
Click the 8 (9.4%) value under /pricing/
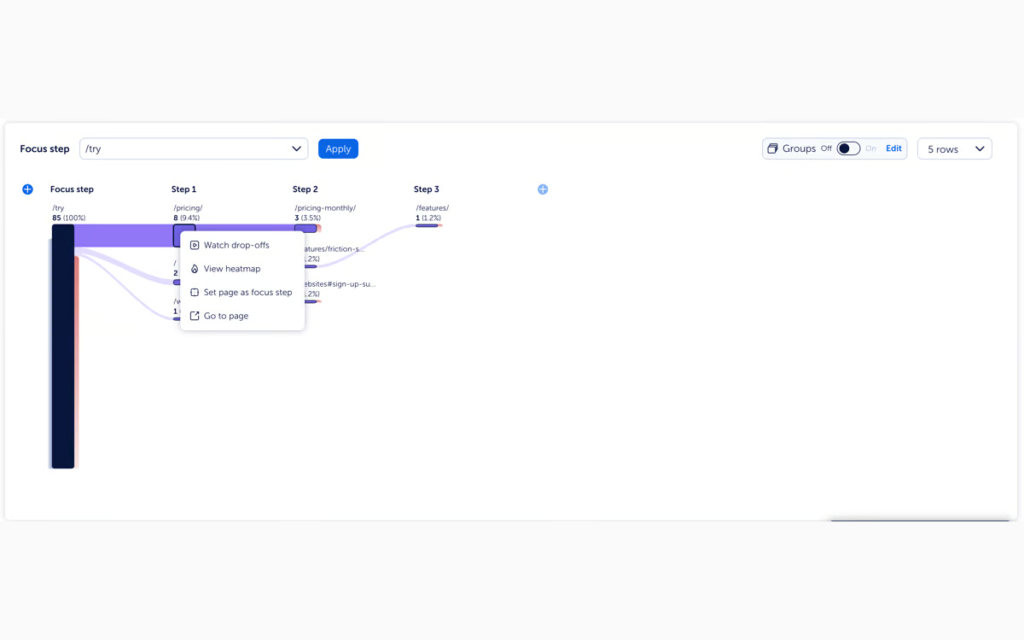pos(187,218)
